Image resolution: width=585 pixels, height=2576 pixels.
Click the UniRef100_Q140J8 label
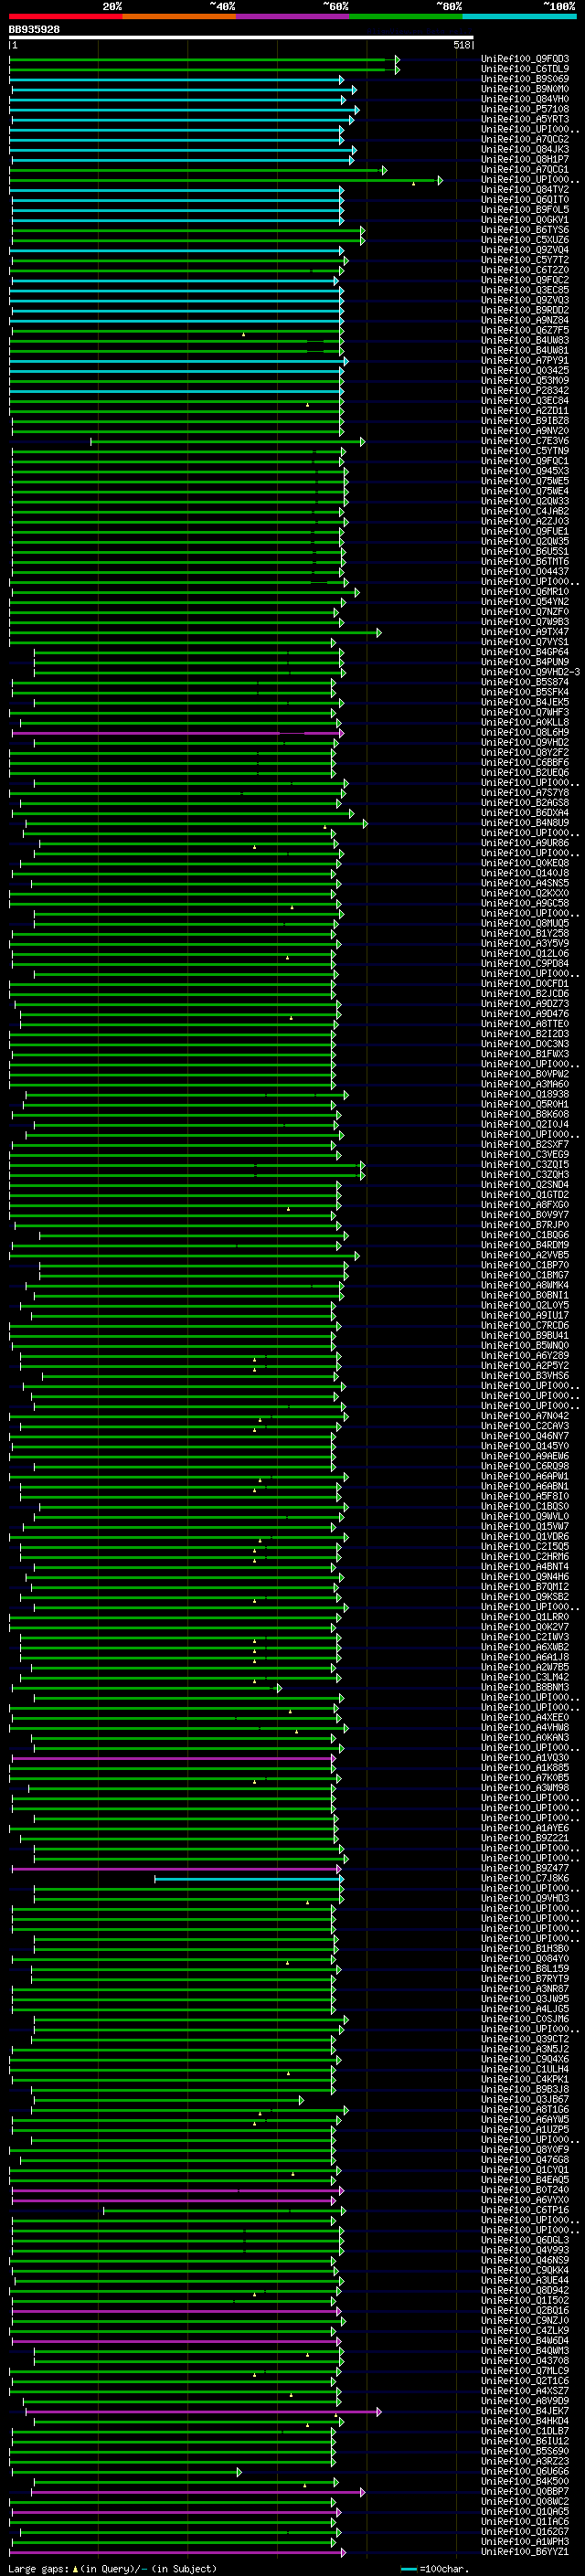[525, 873]
